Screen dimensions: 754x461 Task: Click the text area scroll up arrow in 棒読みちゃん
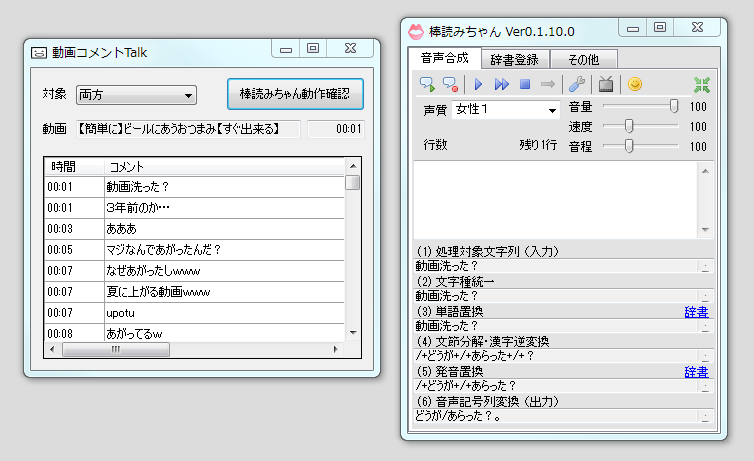(705, 171)
